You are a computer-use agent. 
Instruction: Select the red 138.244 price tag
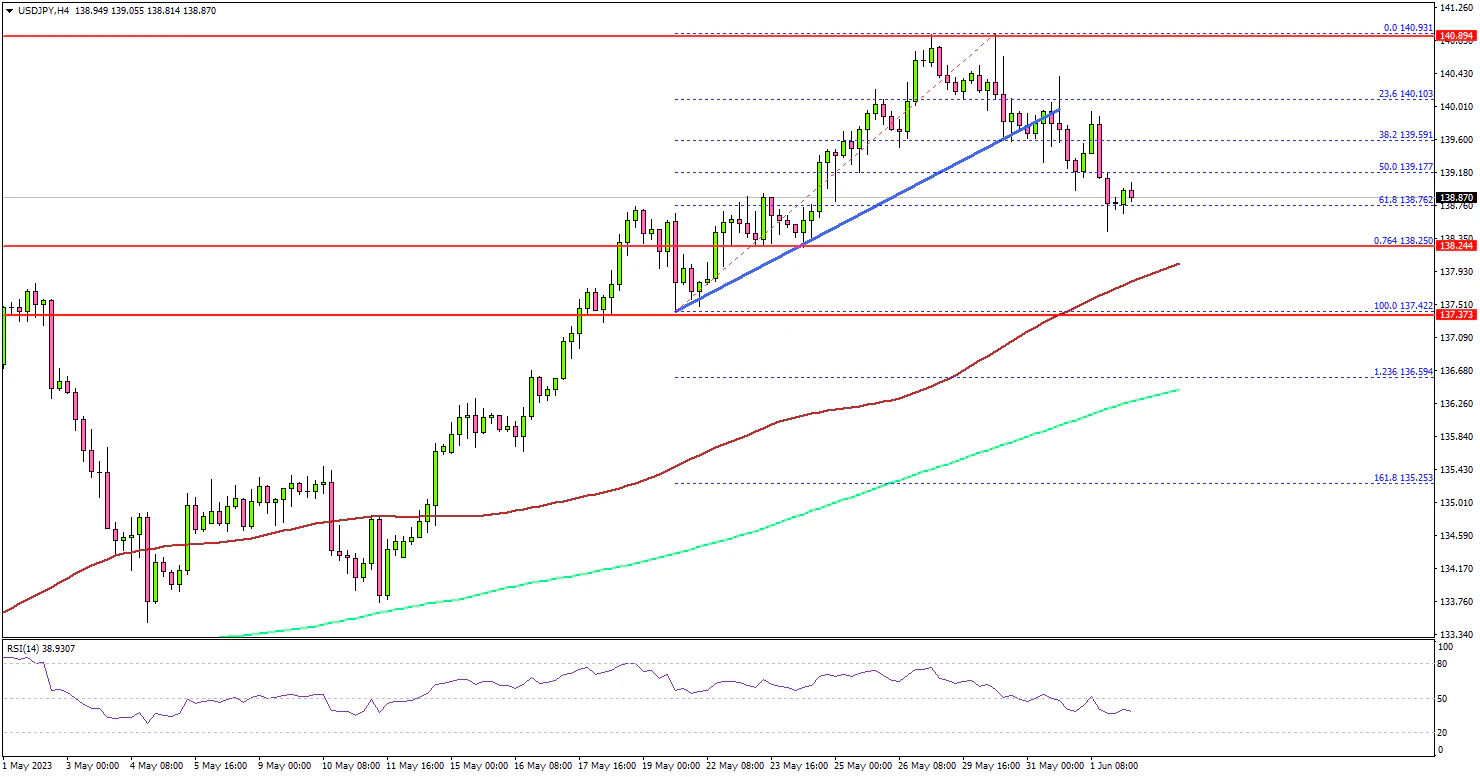pyautogui.click(x=1455, y=246)
